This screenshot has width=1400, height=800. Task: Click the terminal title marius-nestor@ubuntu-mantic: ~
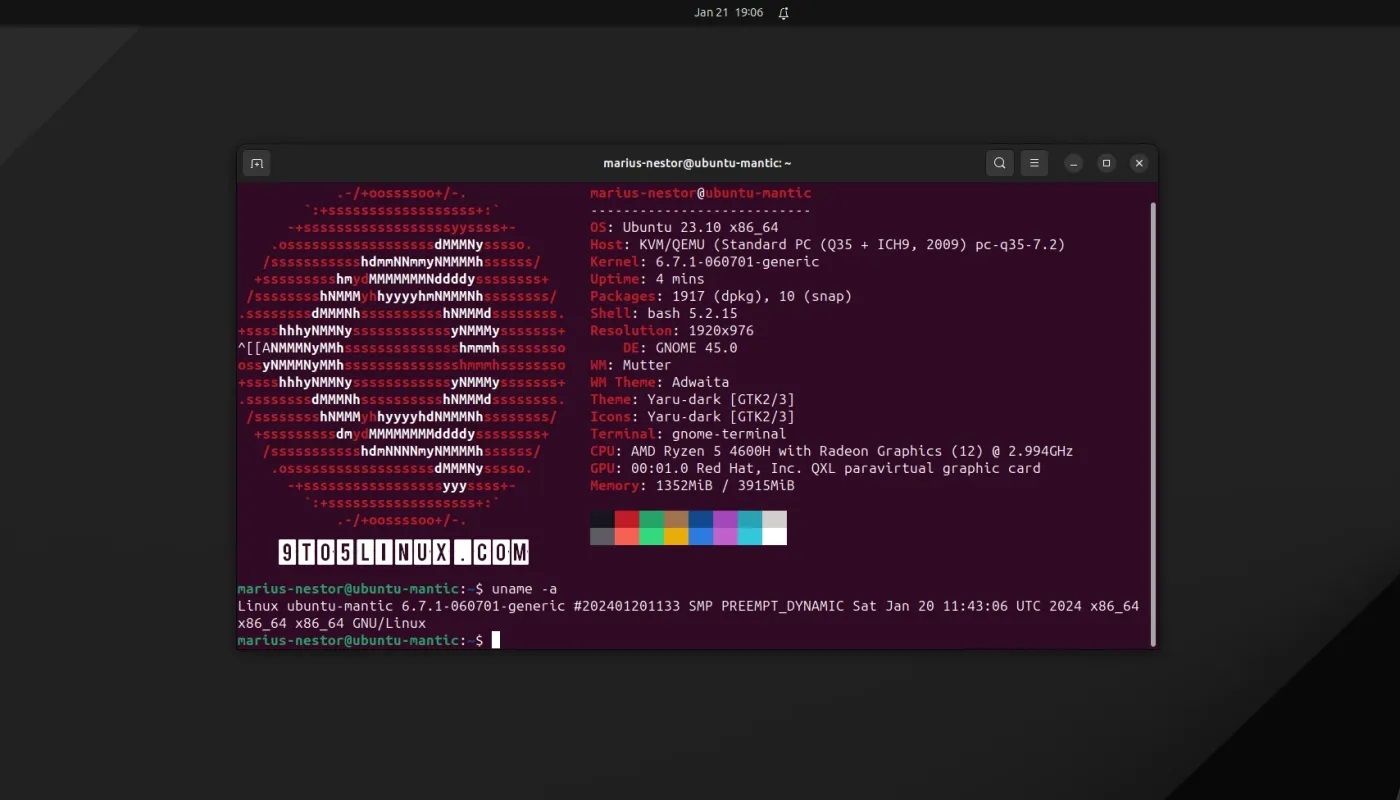(697, 163)
